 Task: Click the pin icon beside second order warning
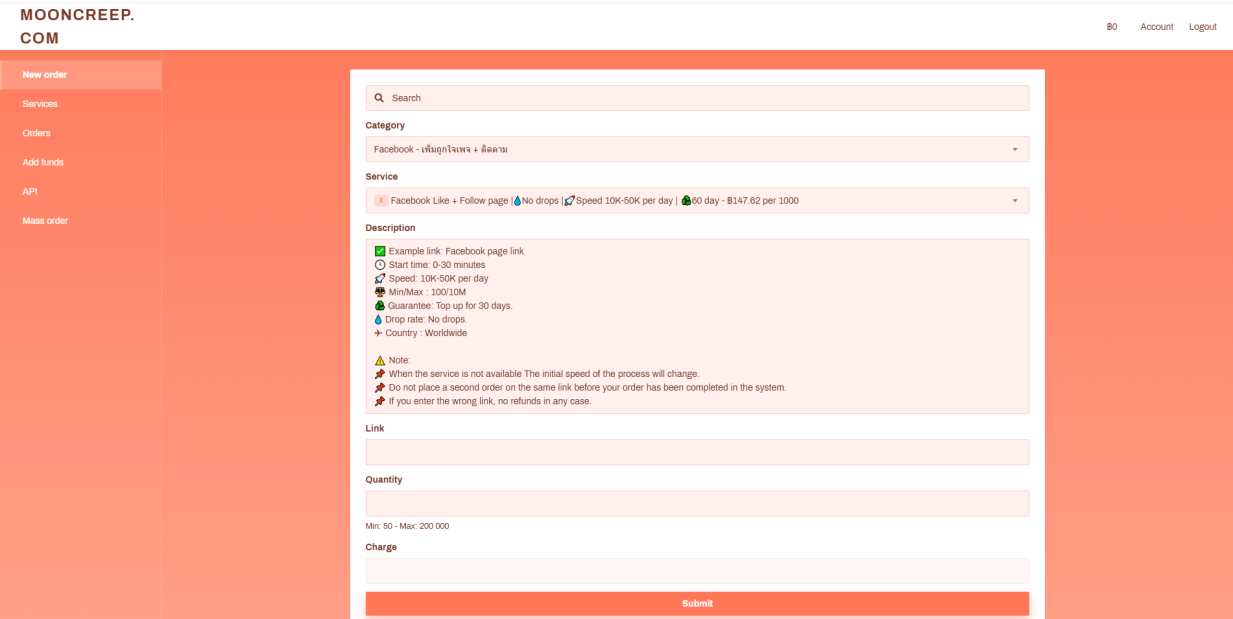(x=380, y=388)
